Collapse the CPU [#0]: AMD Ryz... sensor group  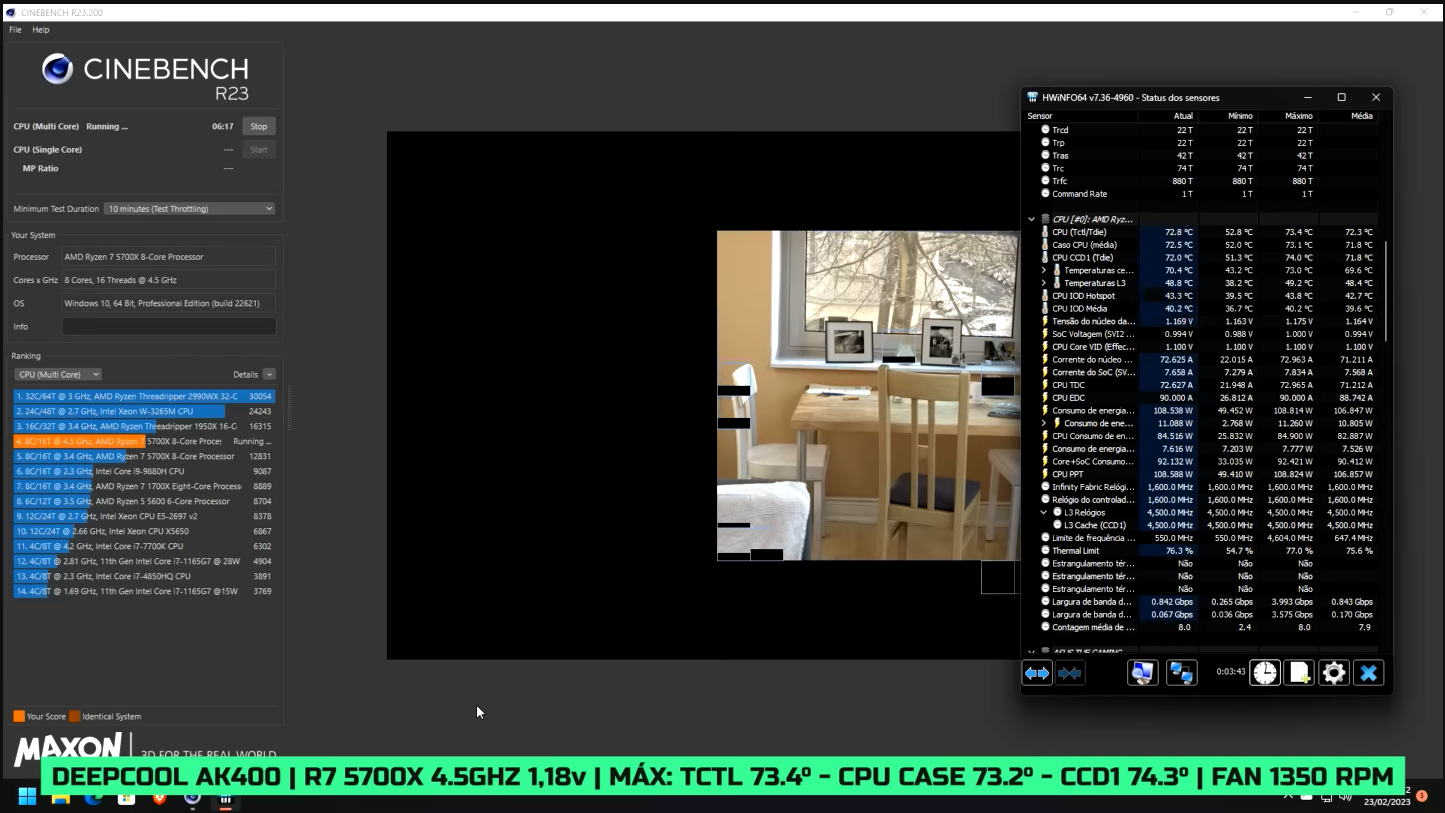tap(1032, 219)
